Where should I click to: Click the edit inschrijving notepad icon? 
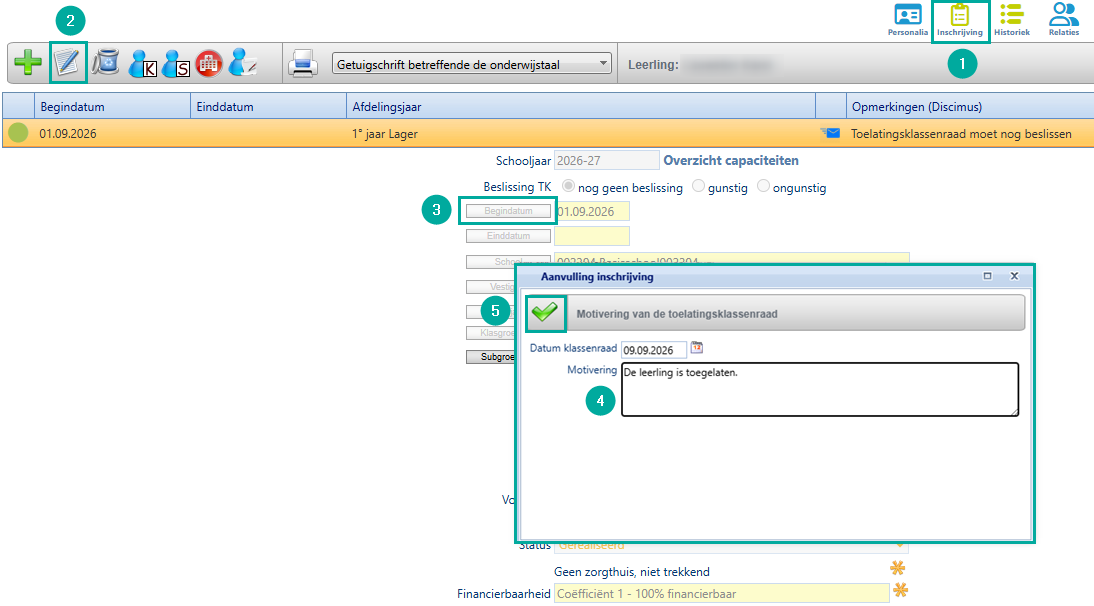pyautogui.click(x=68, y=63)
